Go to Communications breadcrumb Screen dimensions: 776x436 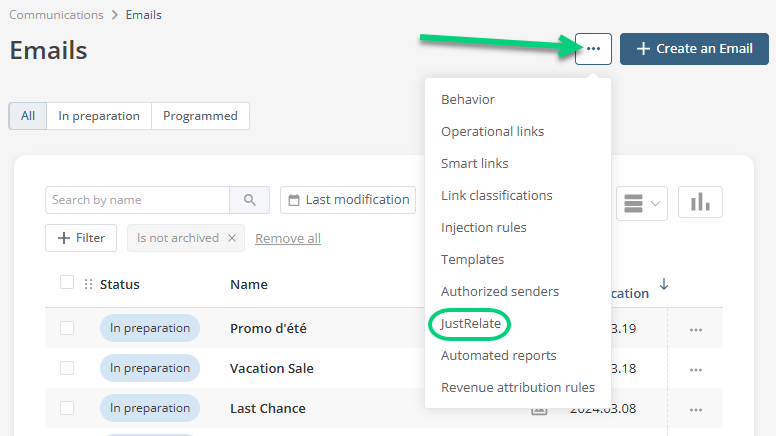(x=56, y=15)
